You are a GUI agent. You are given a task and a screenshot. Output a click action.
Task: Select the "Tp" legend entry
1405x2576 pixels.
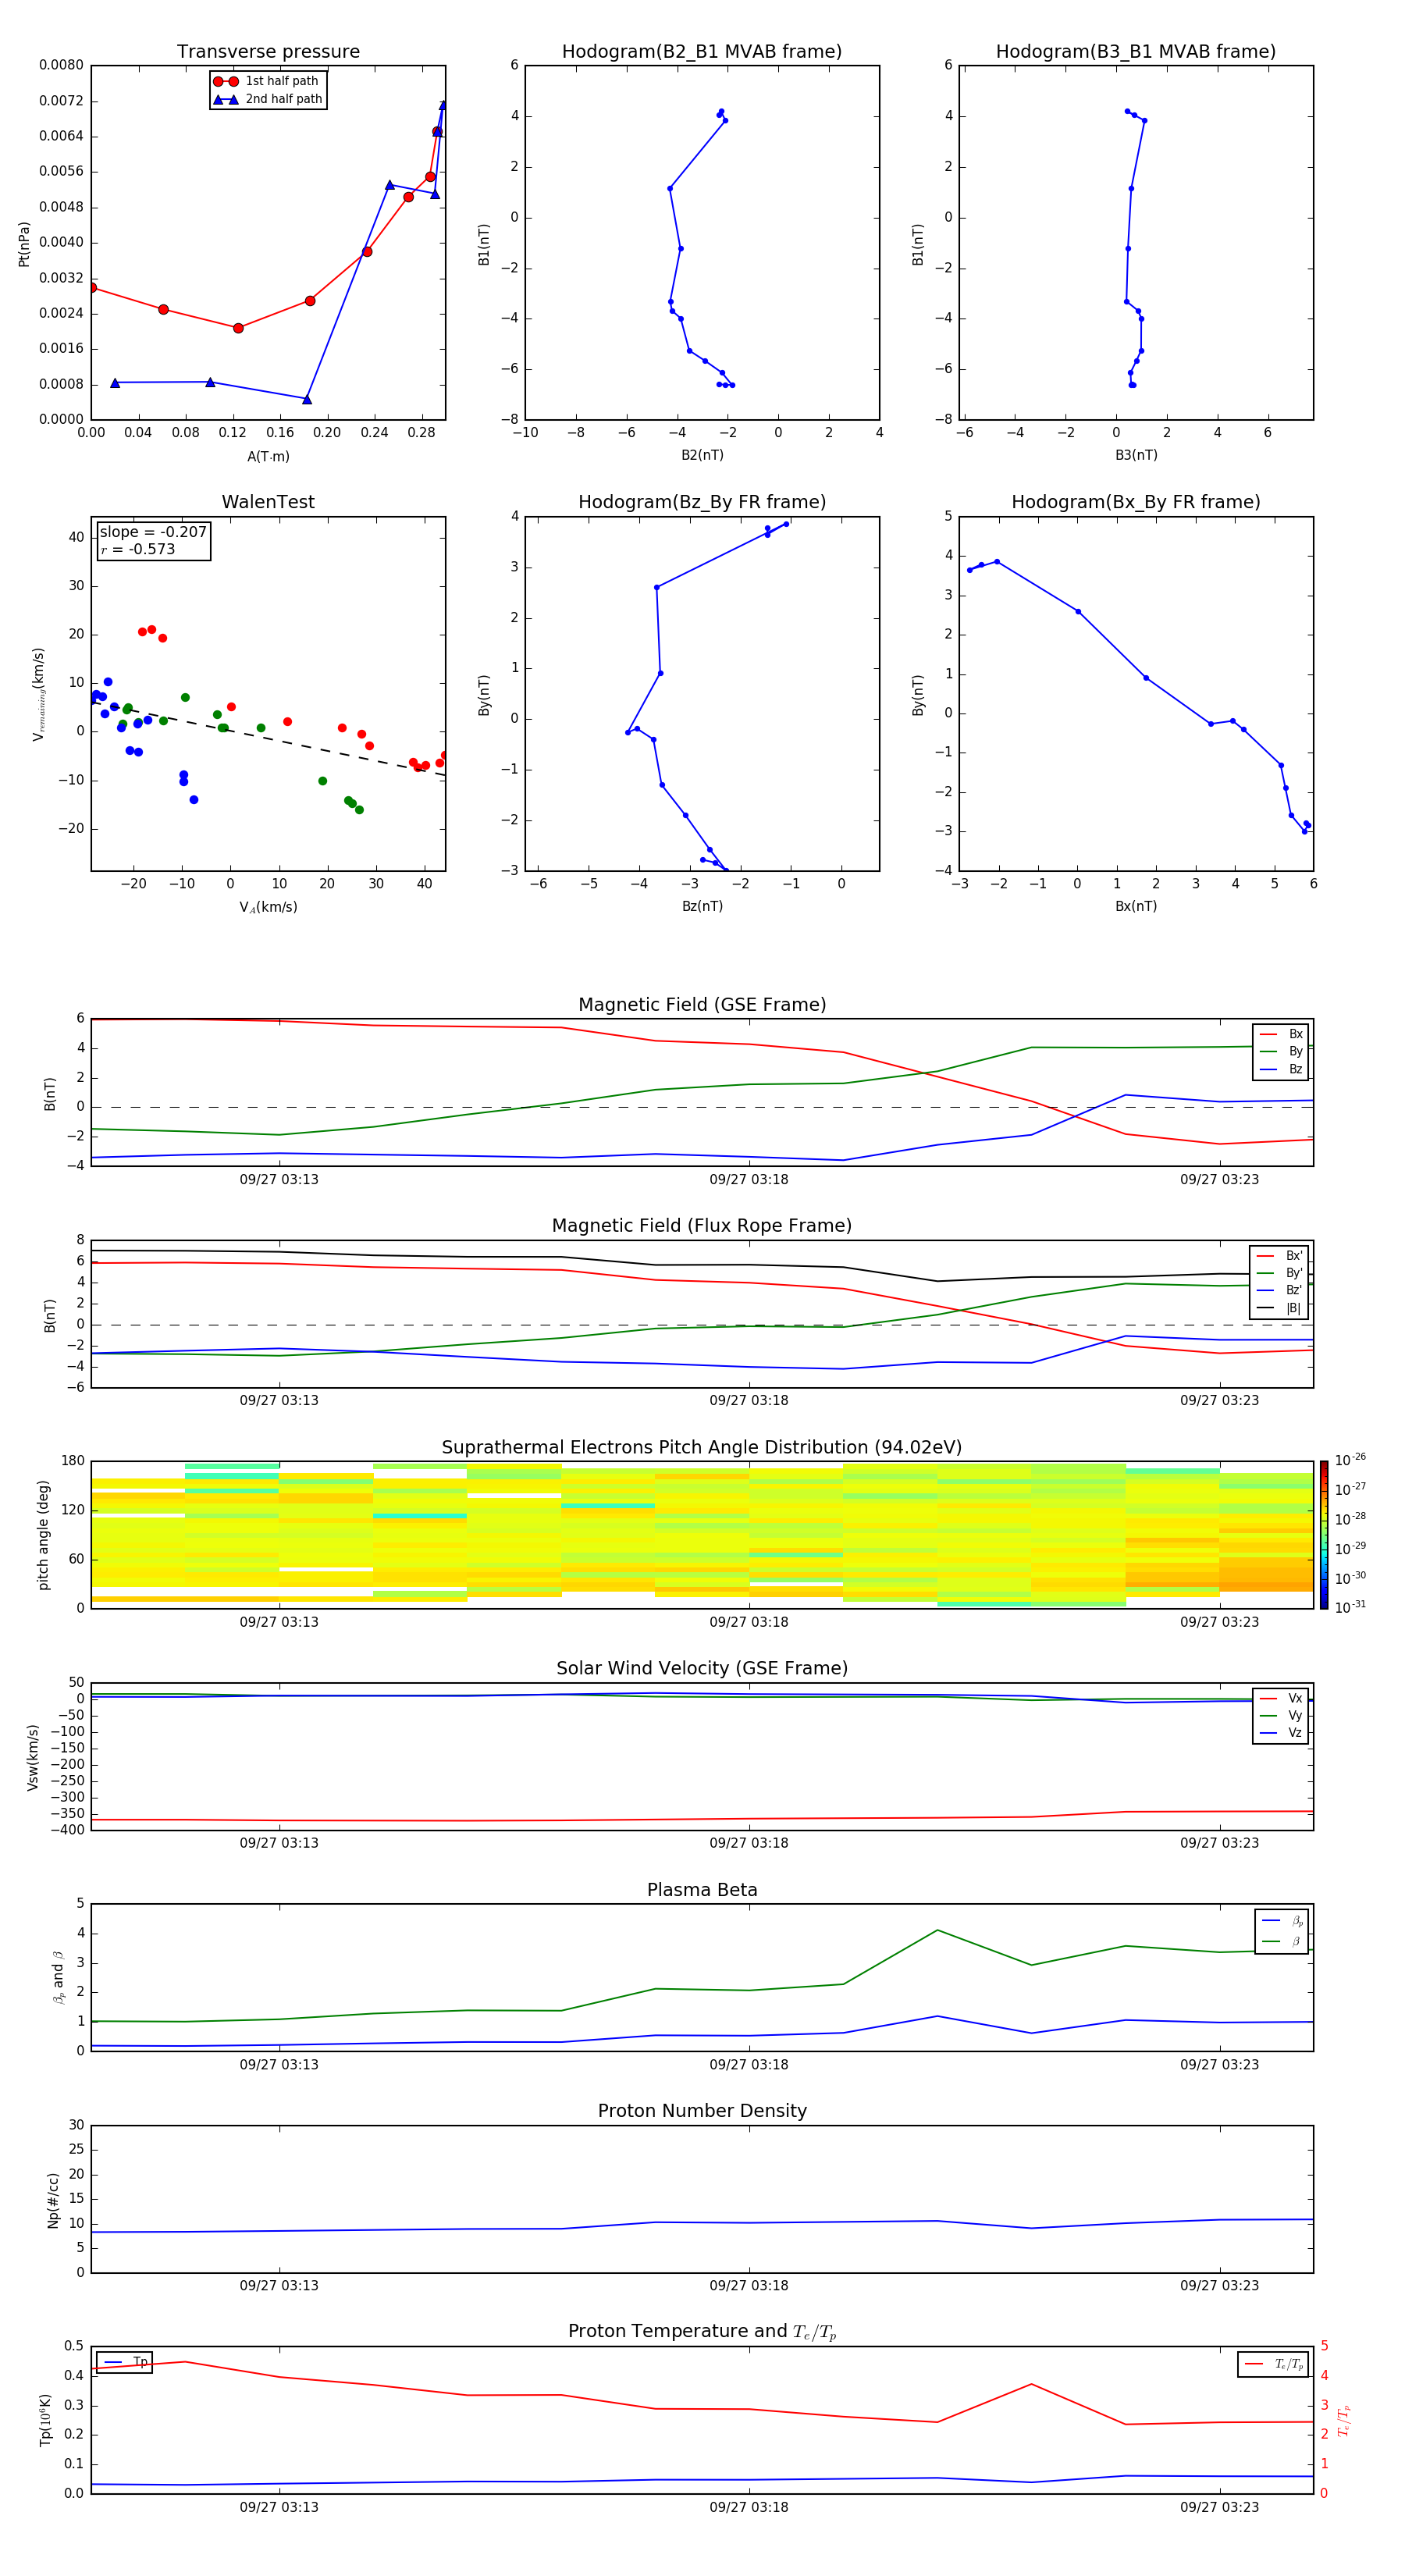pyautogui.click(x=125, y=2362)
